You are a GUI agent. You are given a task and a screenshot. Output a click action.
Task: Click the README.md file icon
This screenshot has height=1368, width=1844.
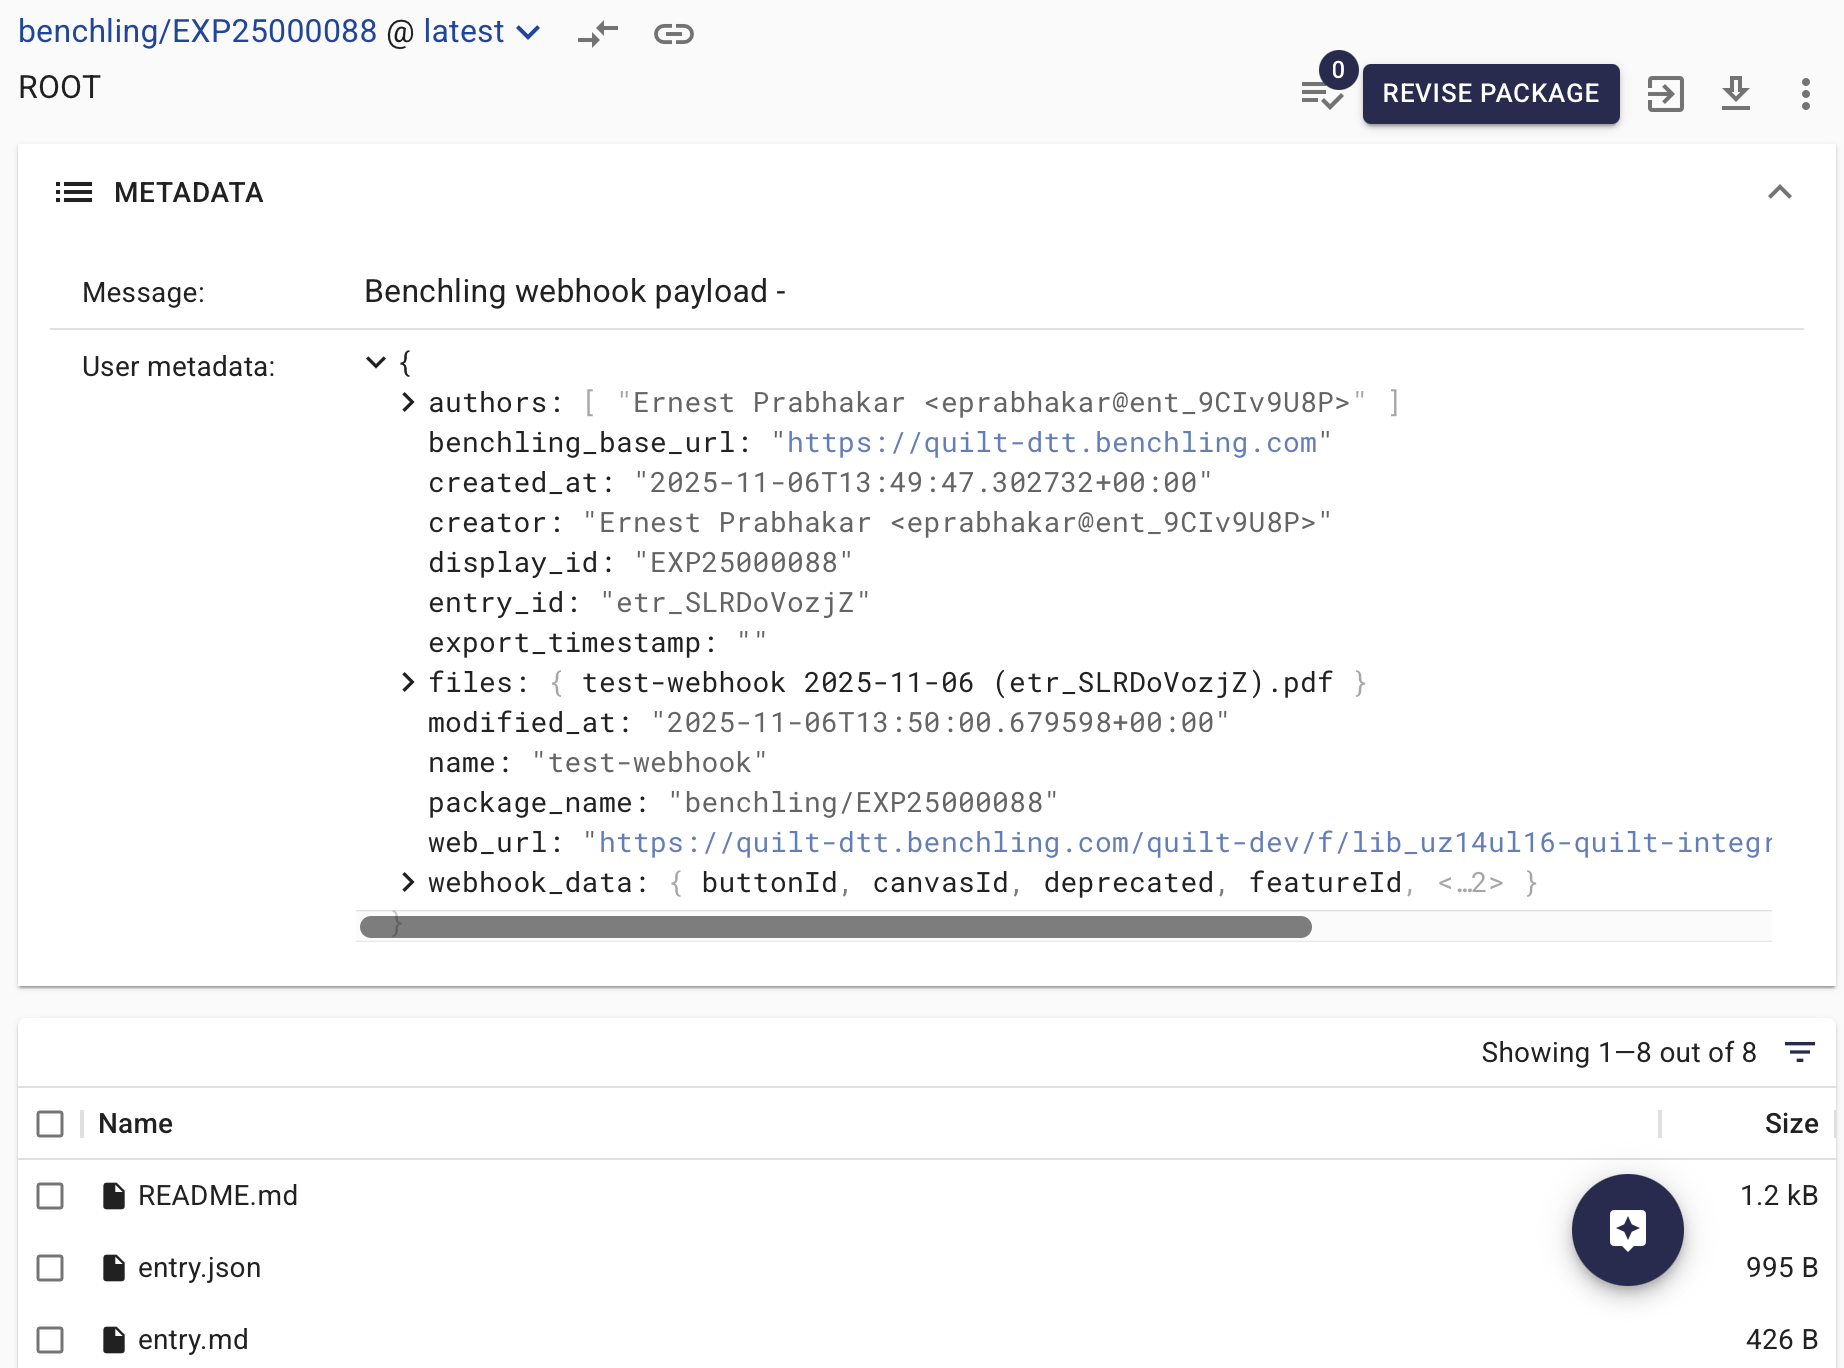coord(114,1196)
